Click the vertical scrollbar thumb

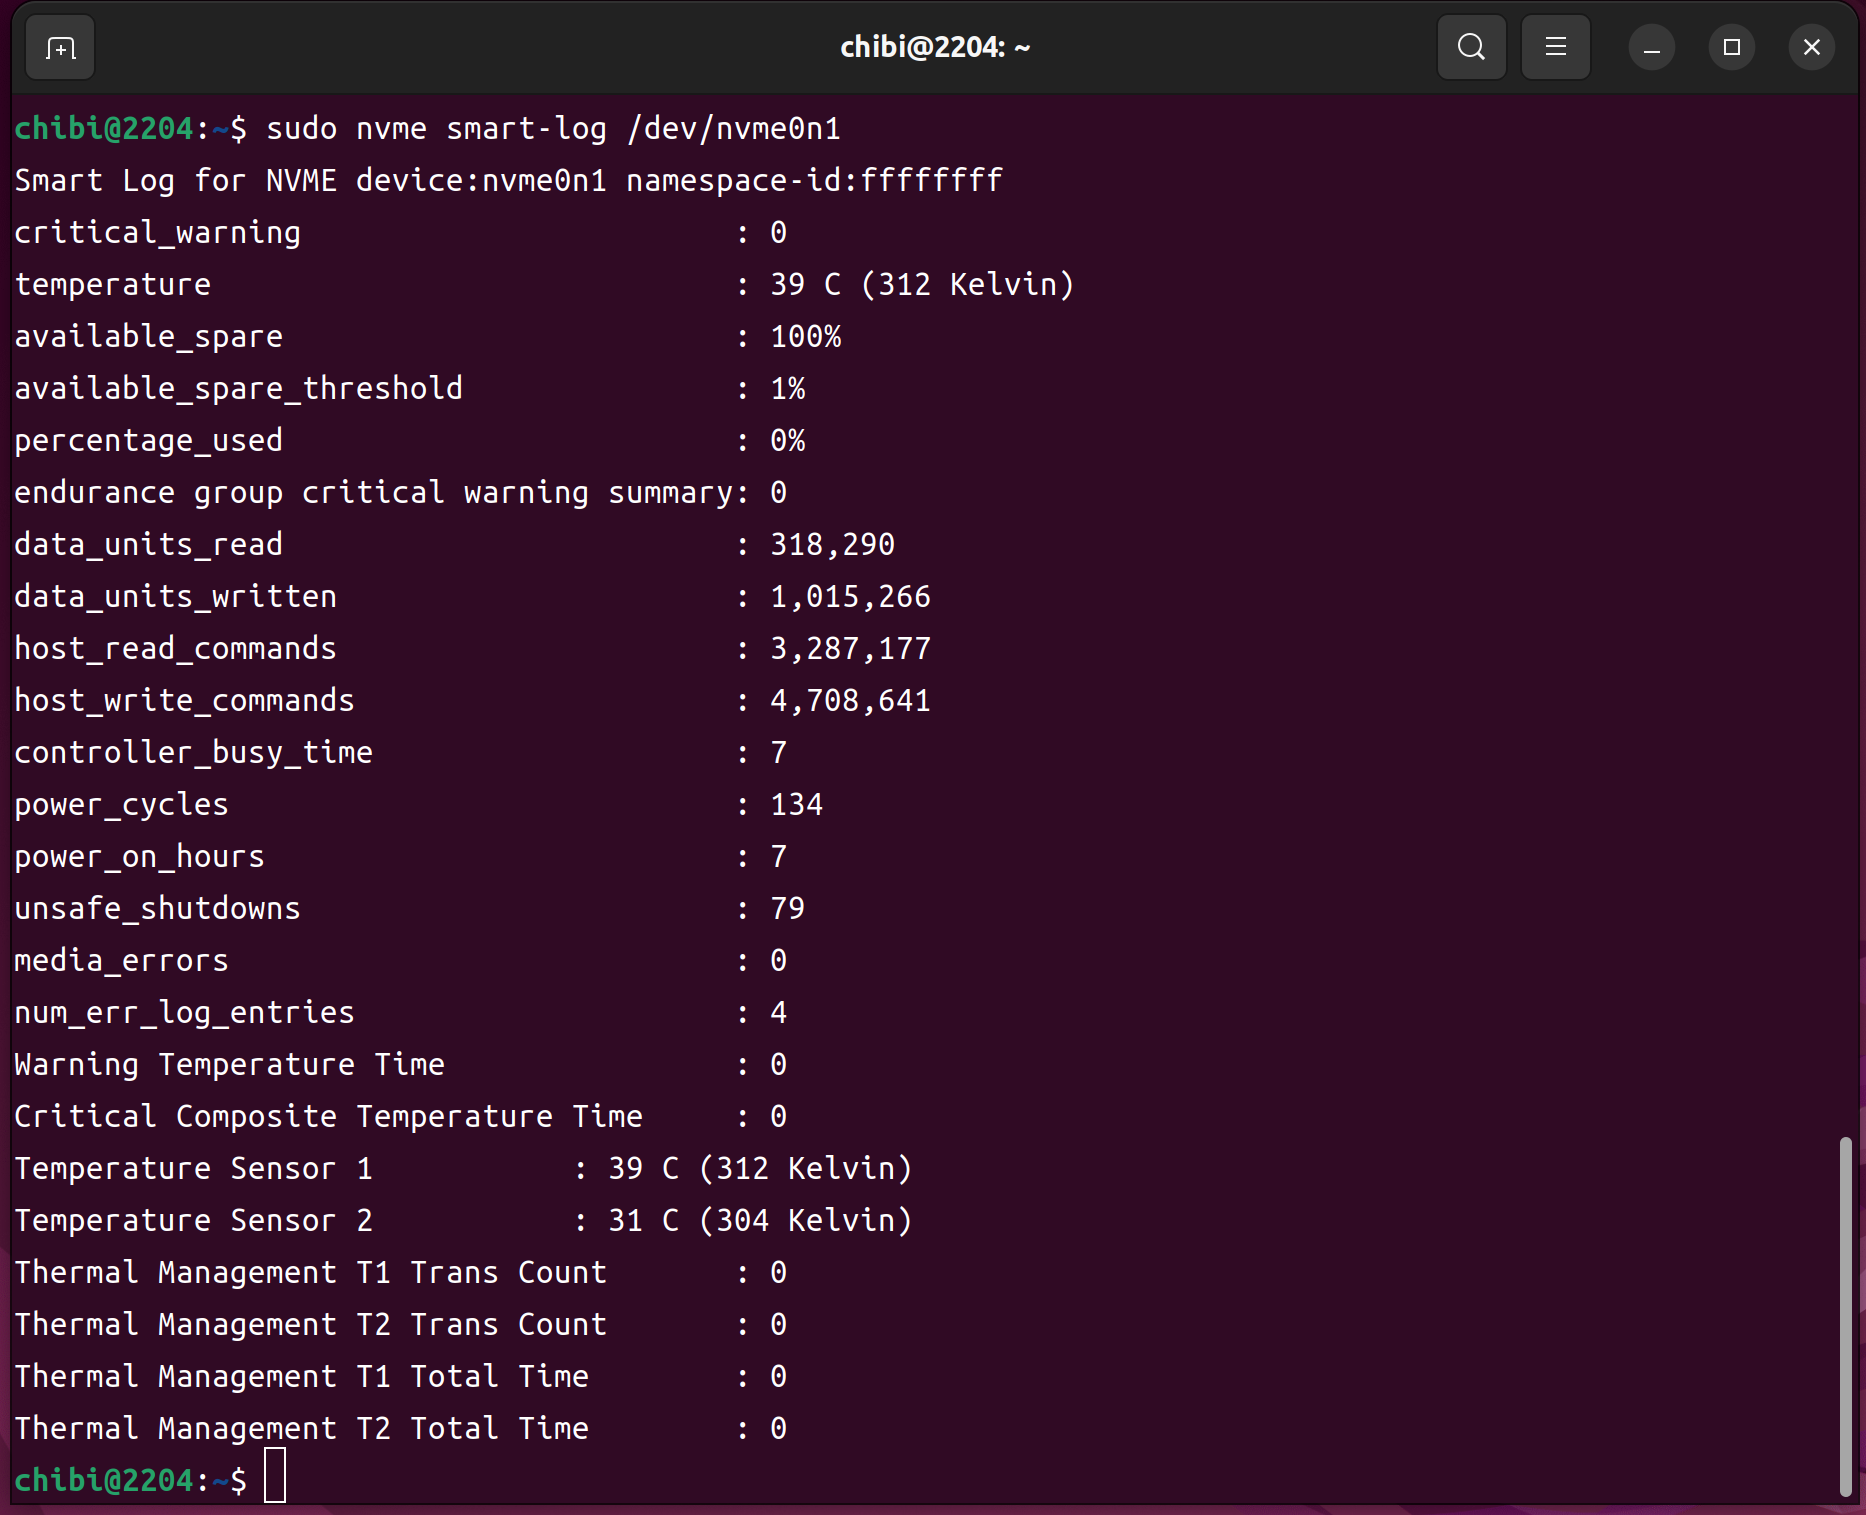coord(1845,1315)
